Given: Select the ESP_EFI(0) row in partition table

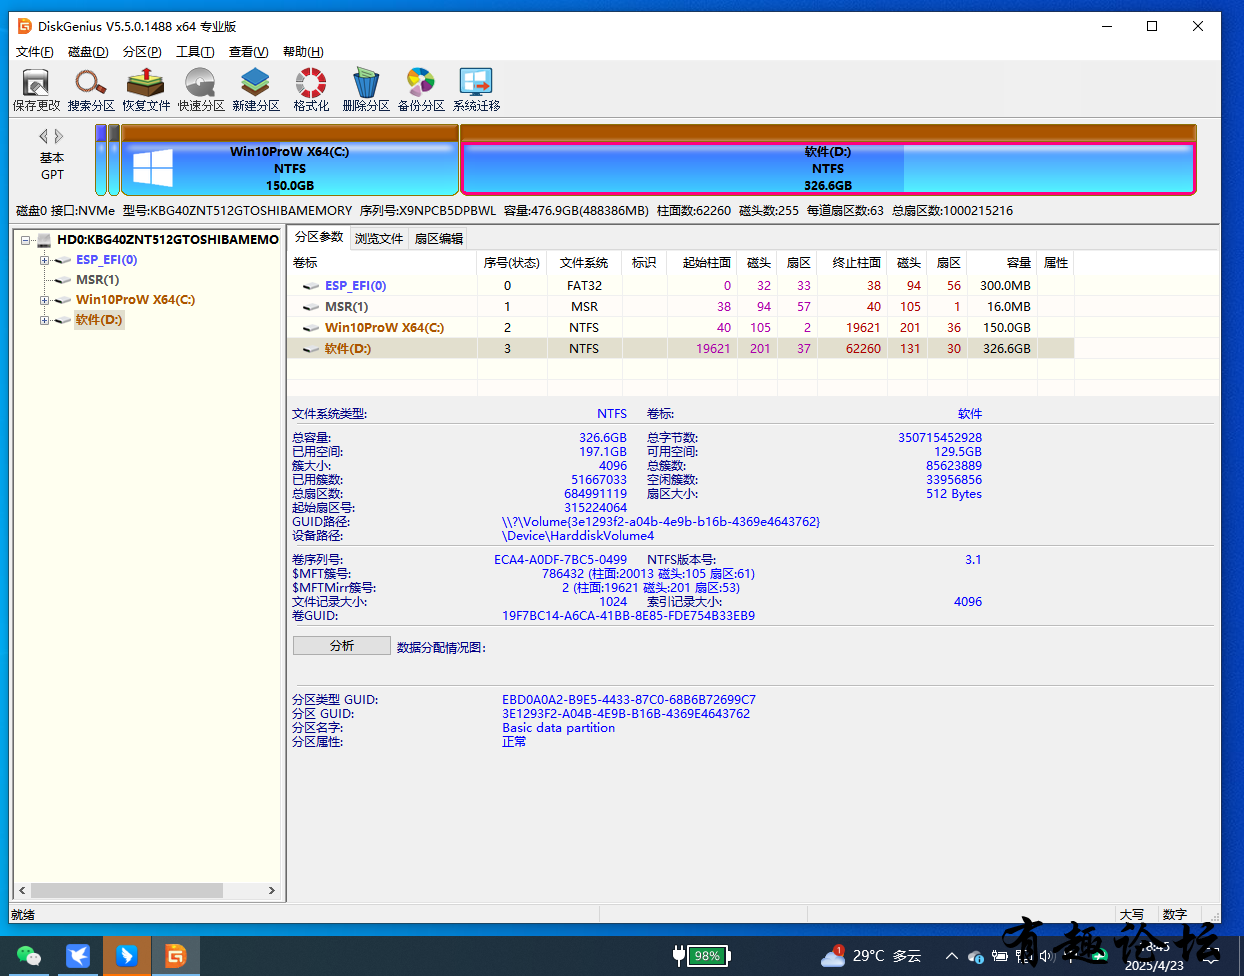Looking at the screenshot, I should pyautogui.click(x=680, y=286).
